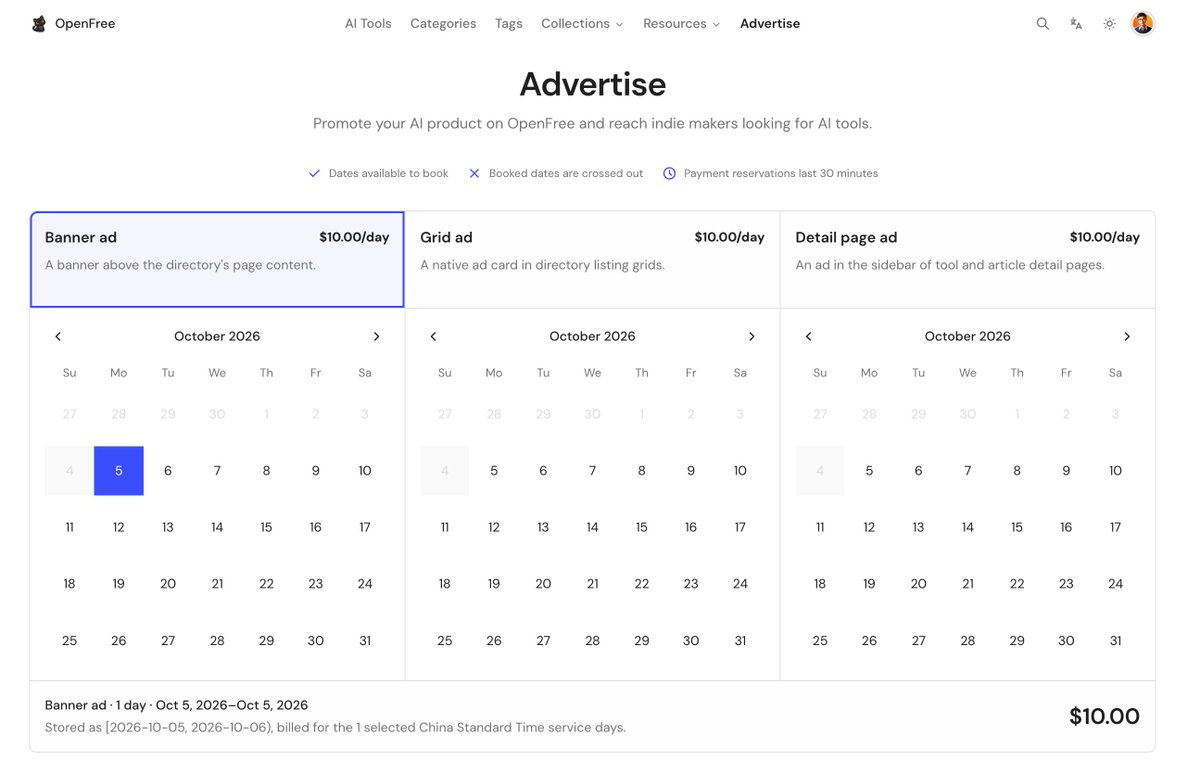Select the Detail page ad placement card
Screen dimensions: 1200x773
(x=967, y=259)
